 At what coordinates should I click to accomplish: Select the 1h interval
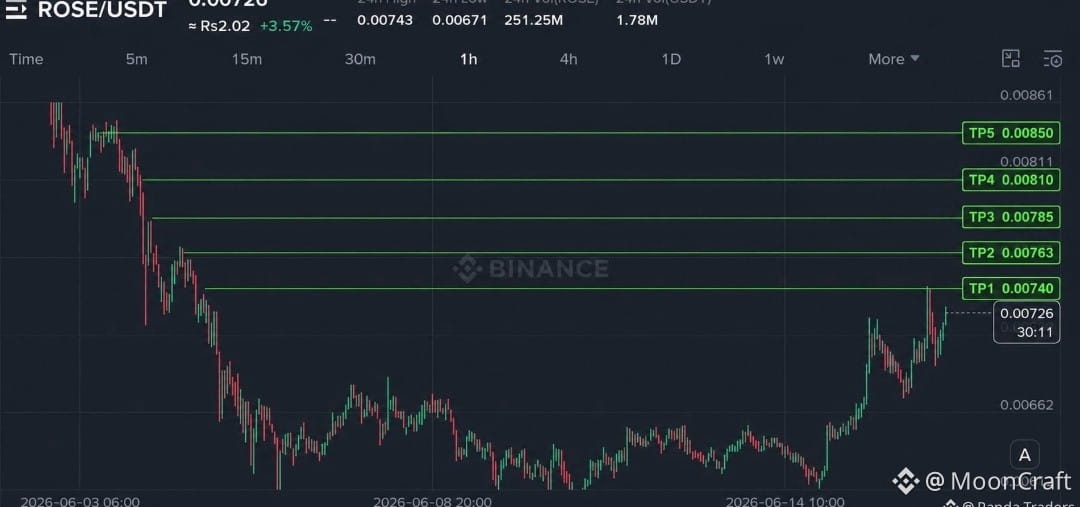[x=468, y=59]
